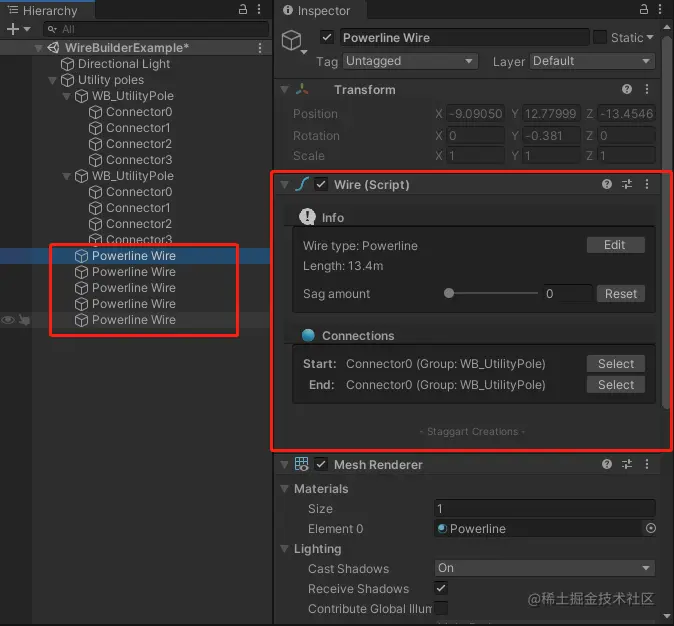The image size is (674, 626).
Task: Toggle Contribute Global Illumination checkbox
Action: point(441,608)
